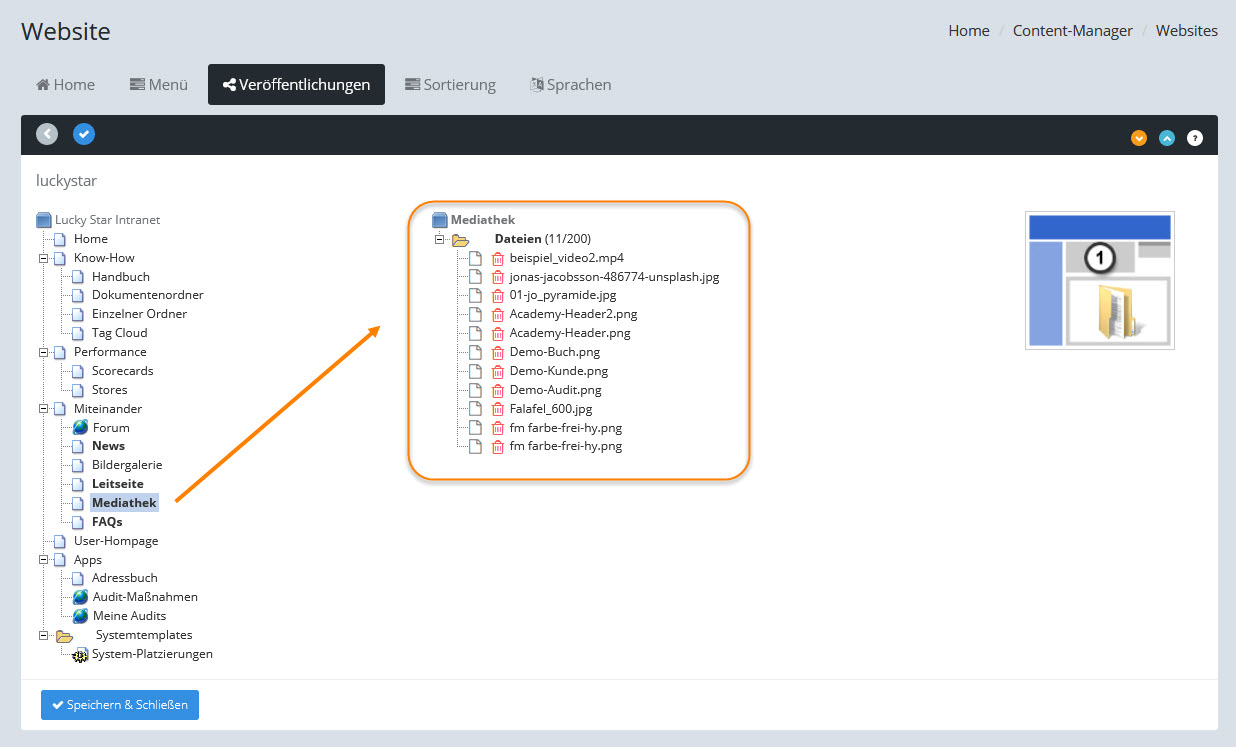The width and height of the screenshot is (1236, 747).
Task: Click the blue checkmark confirm icon
Action: pos(84,134)
